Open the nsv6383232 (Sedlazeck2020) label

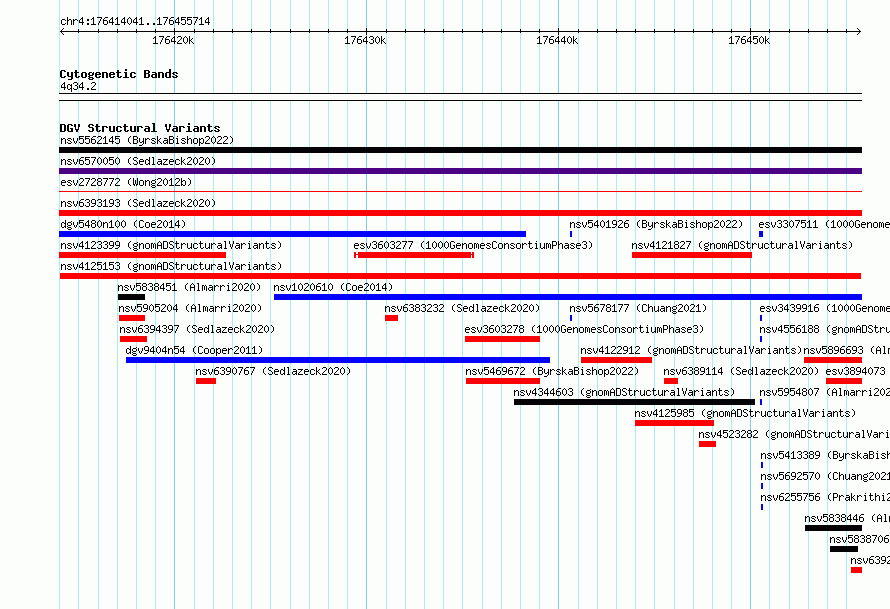pos(462,308)
